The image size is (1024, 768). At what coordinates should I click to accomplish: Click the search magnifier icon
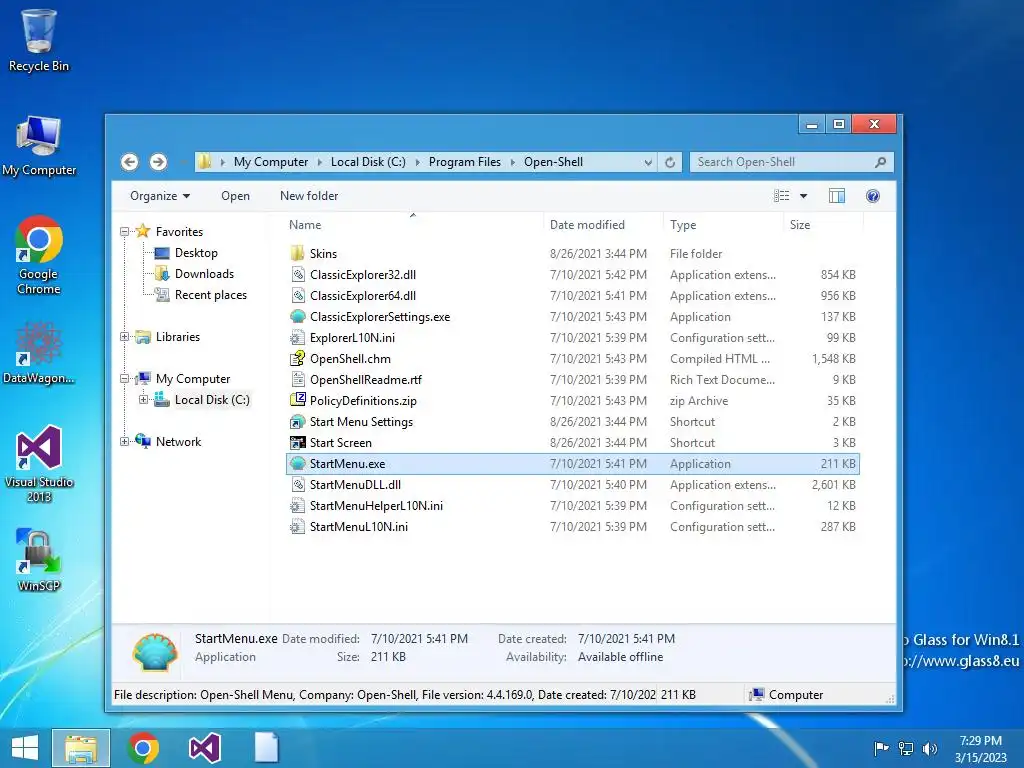coord(880,162)
